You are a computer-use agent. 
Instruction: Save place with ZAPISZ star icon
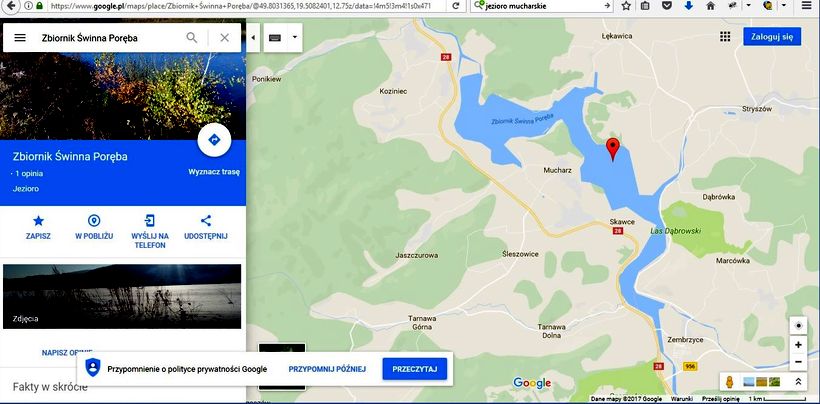(38, 221)
